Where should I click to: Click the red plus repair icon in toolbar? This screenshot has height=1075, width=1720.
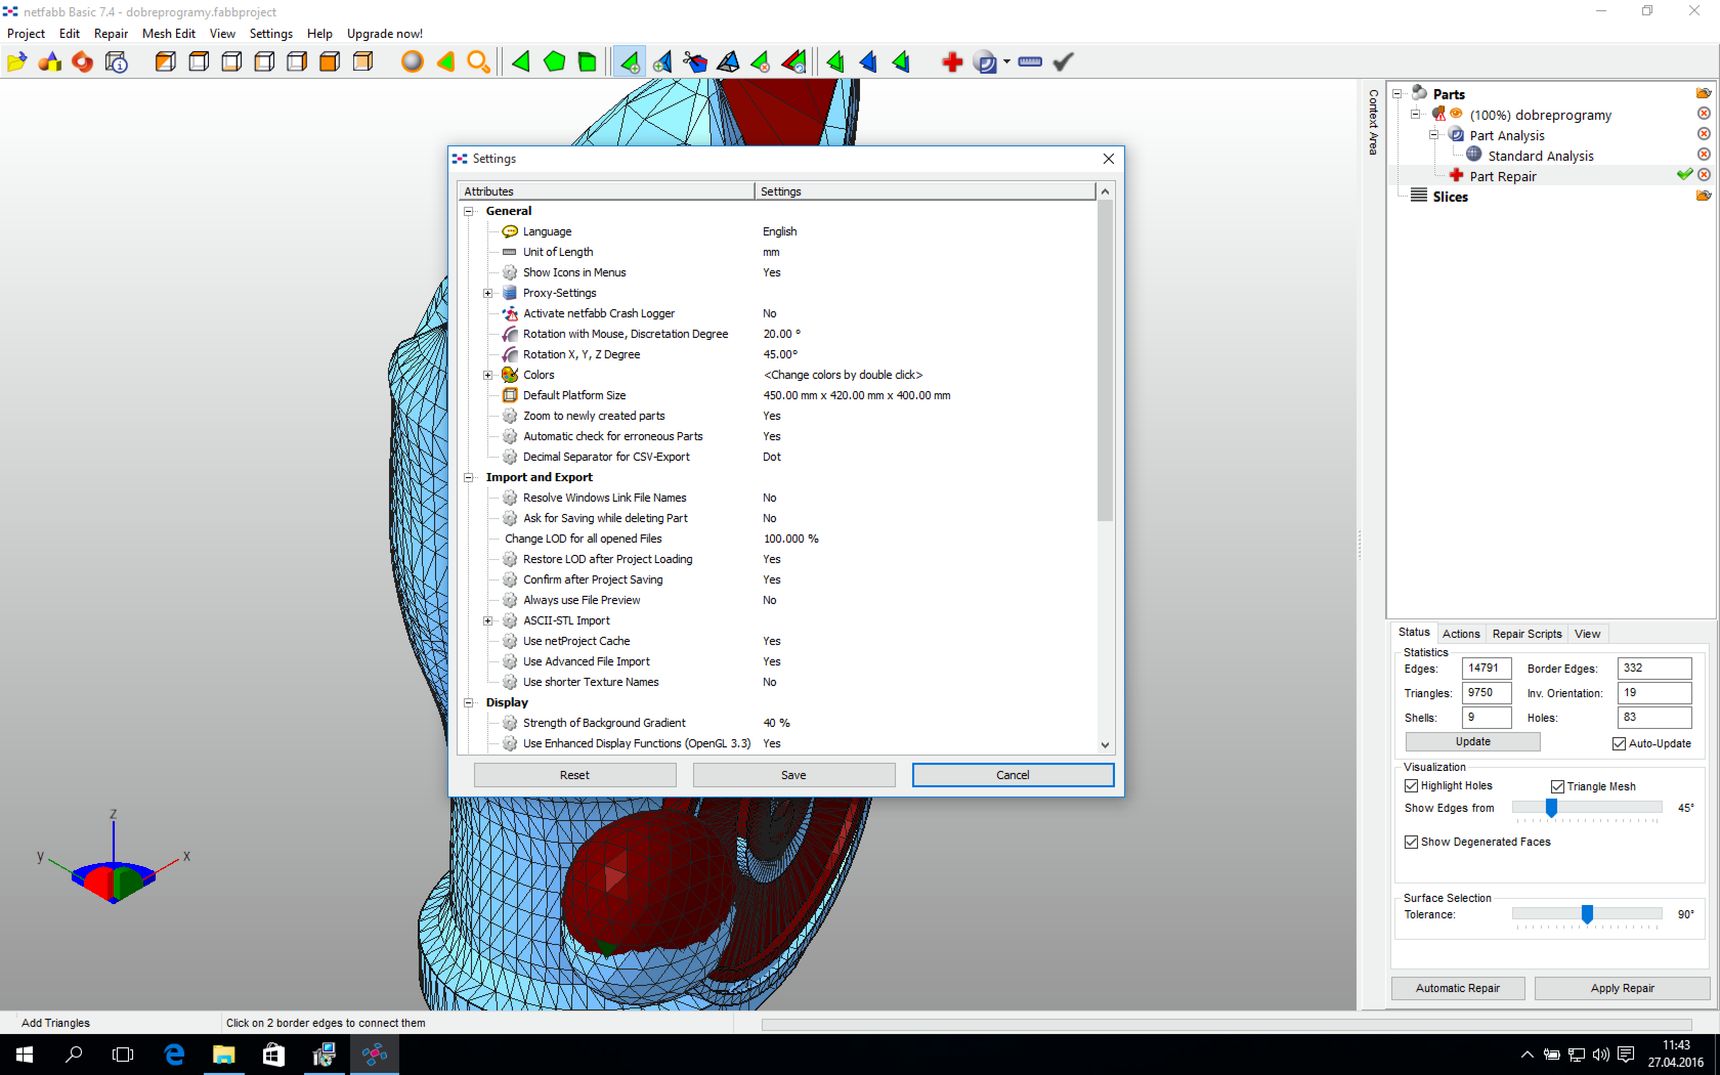pyautogui.click(x=952, y=62)
